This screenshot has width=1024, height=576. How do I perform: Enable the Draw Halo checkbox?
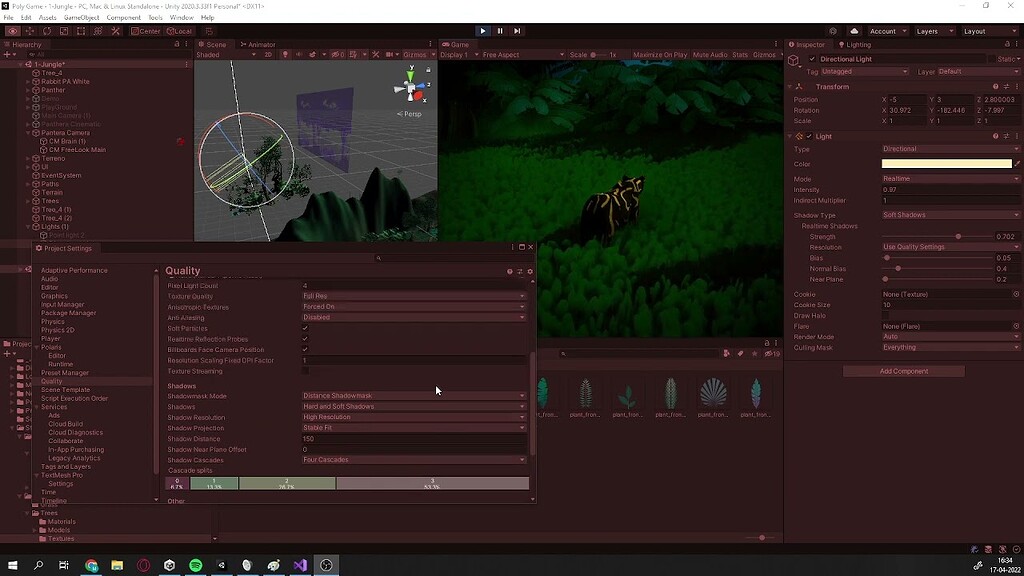pos(886,314)
